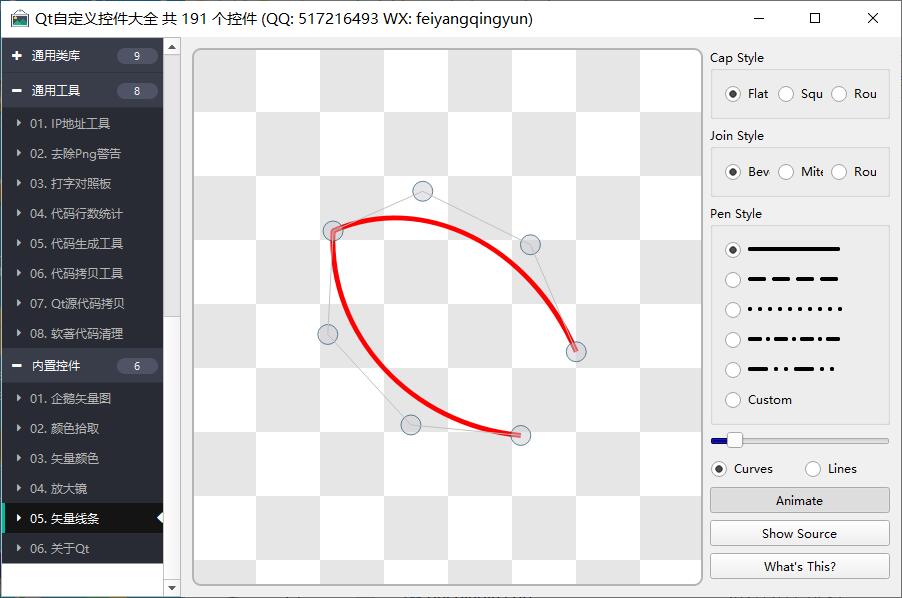Expand arrow beside 02. 颜色拾取

click(19, 429)
